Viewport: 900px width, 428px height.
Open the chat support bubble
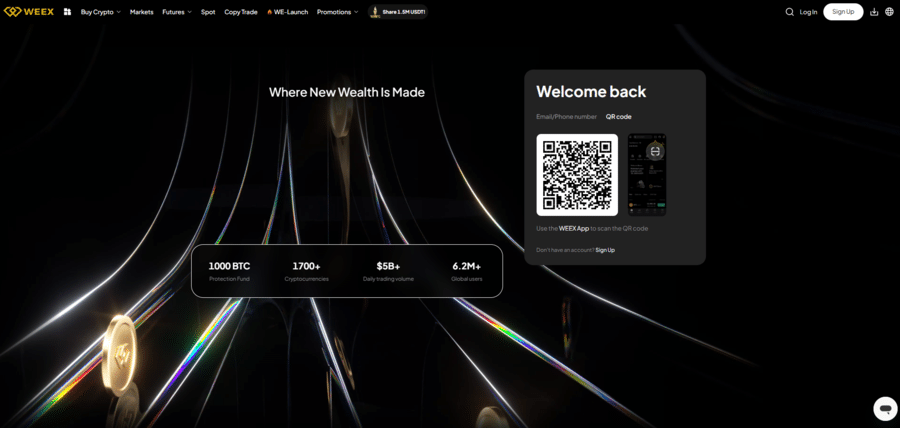coord(885,408)
